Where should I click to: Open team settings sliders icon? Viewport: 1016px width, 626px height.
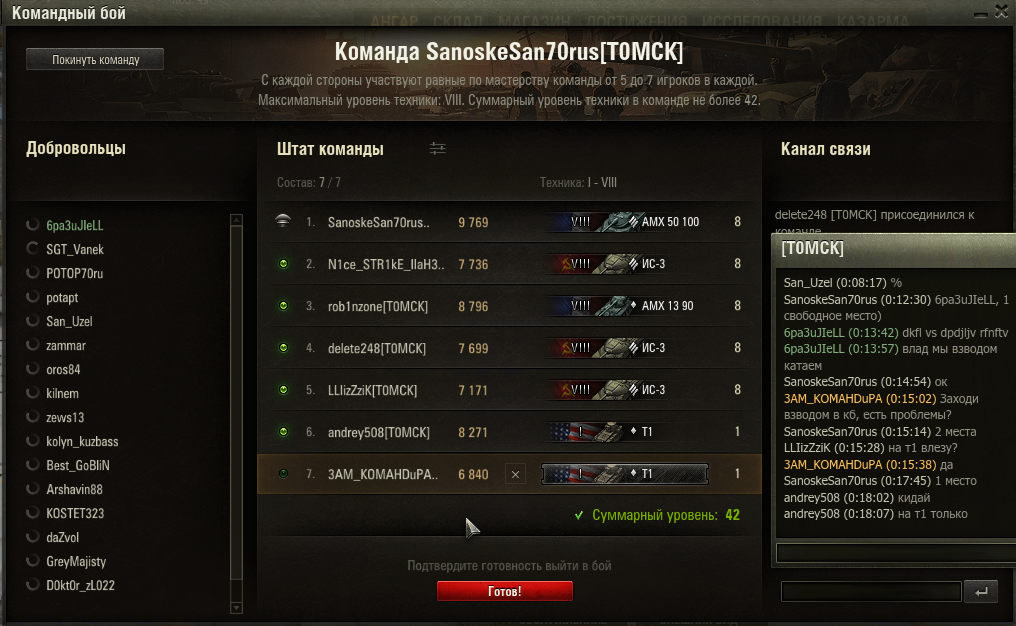pyautogui.click(x=437, y=149)
